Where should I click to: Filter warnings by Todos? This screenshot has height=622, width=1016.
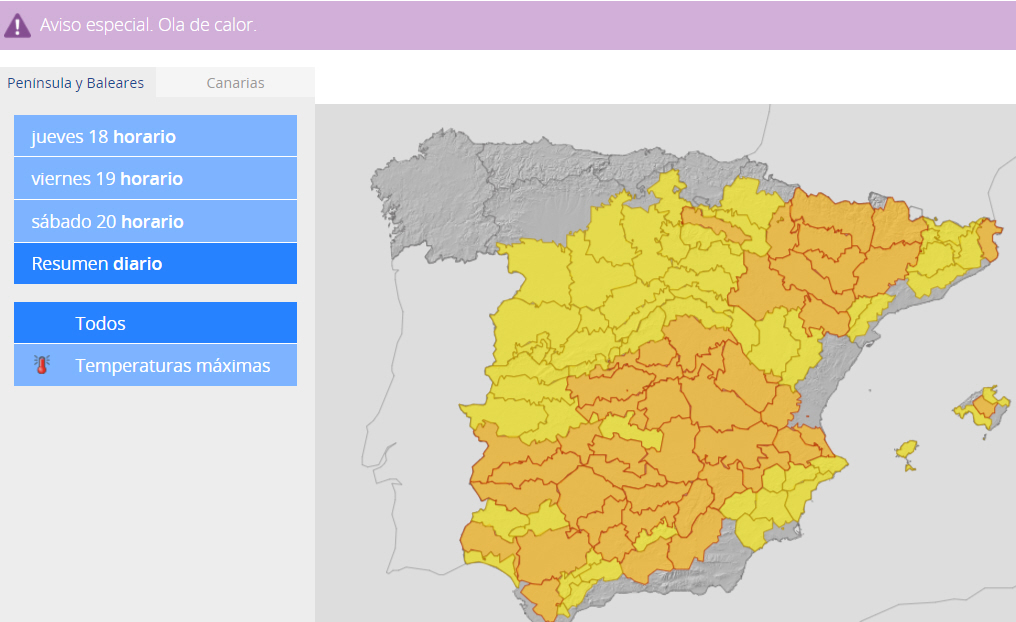[155, 323]
